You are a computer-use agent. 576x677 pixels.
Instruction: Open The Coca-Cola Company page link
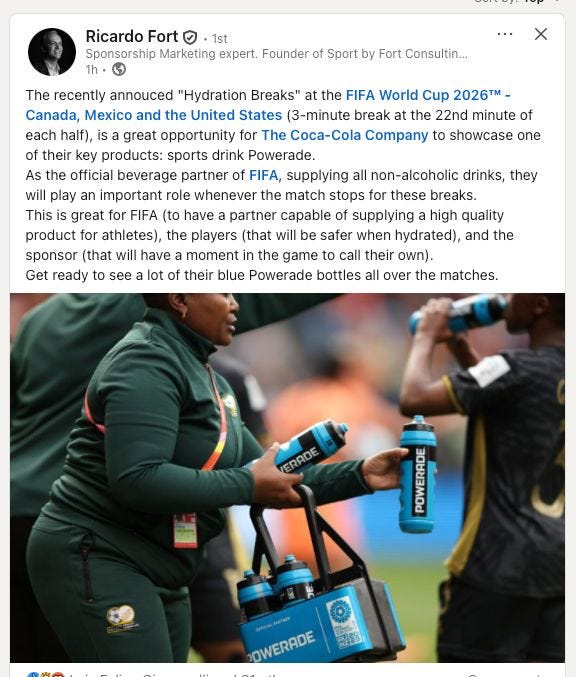[x=345, y=135]
